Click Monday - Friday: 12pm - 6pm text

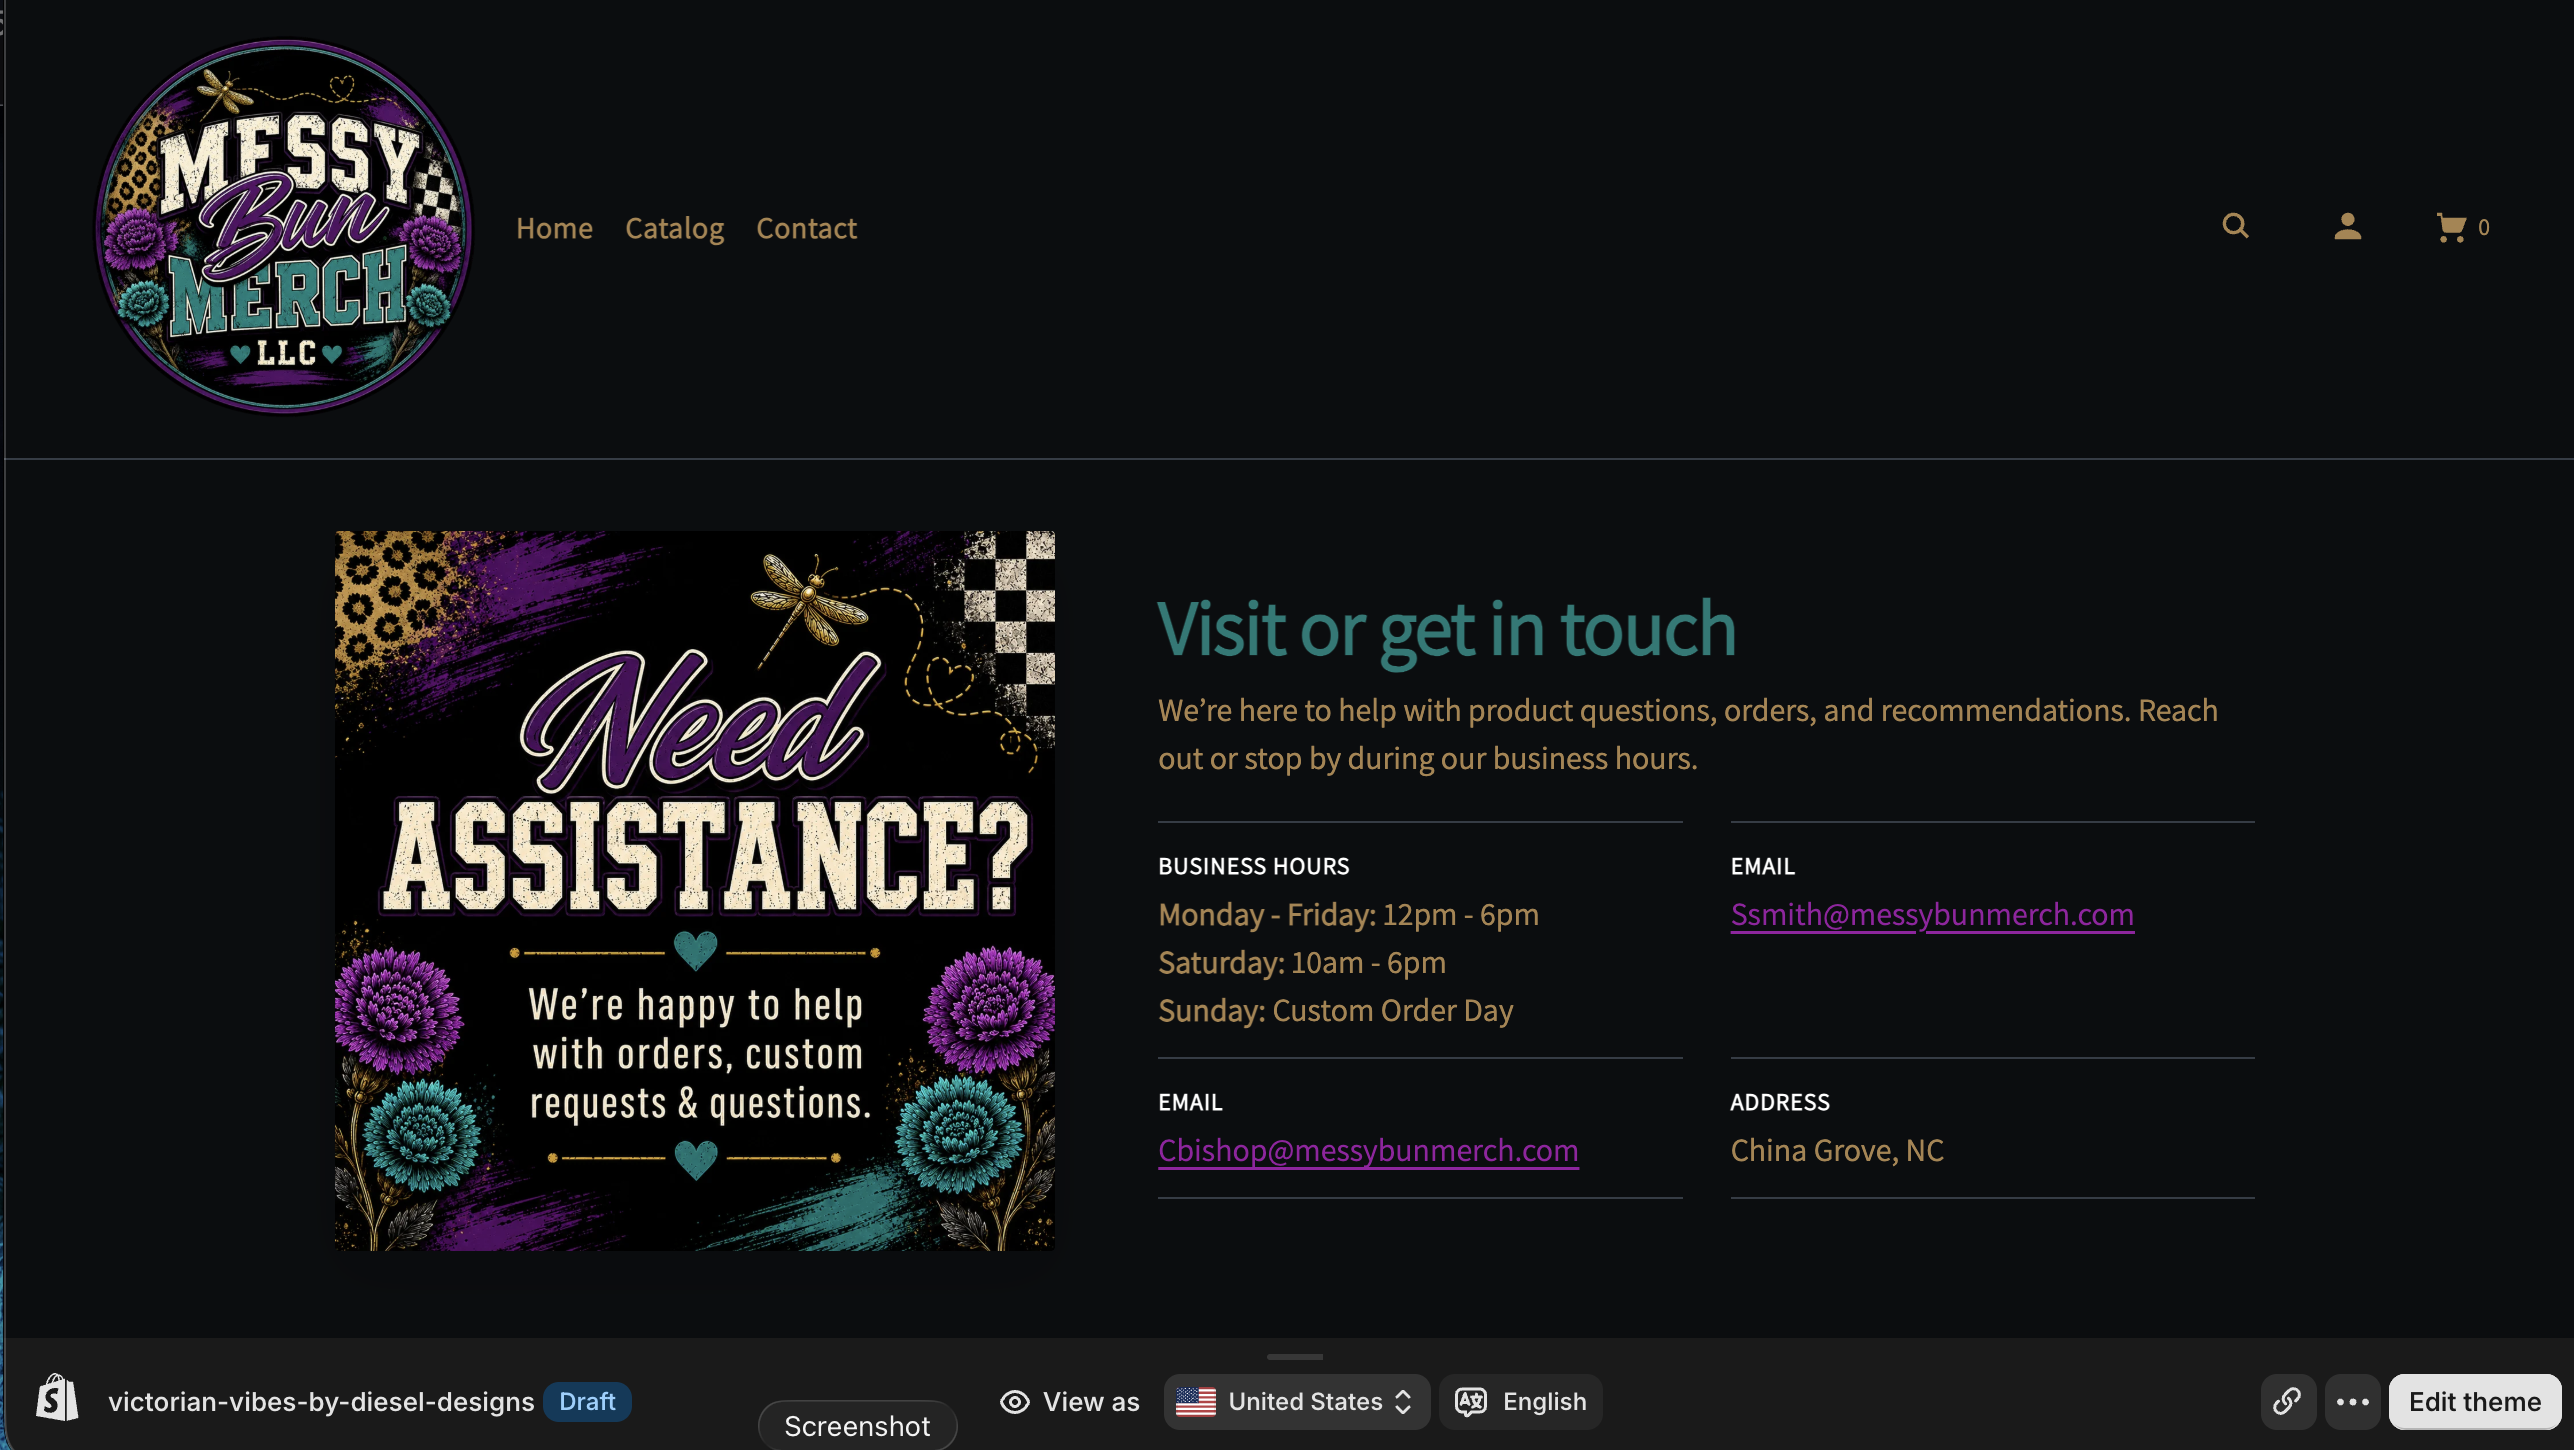(1348, 914)
